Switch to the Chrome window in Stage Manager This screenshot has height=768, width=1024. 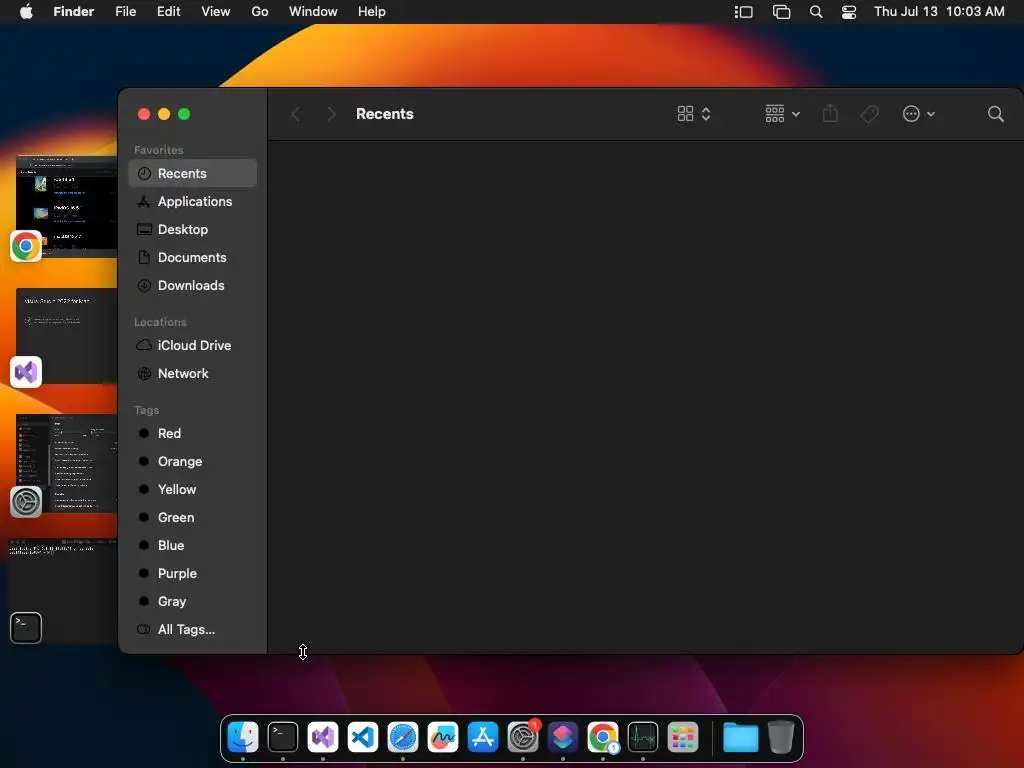(x=65, y=206)
